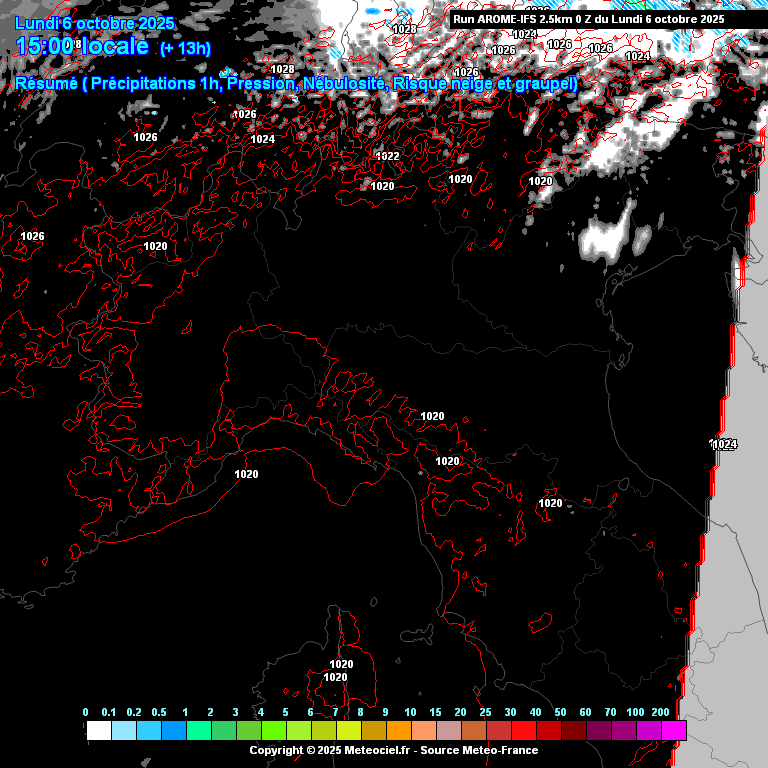Image resolution: width=768 pixels, height=768 pixels.
Task: Click the 1024 label on the gray right edge
Action: [724, 444]
